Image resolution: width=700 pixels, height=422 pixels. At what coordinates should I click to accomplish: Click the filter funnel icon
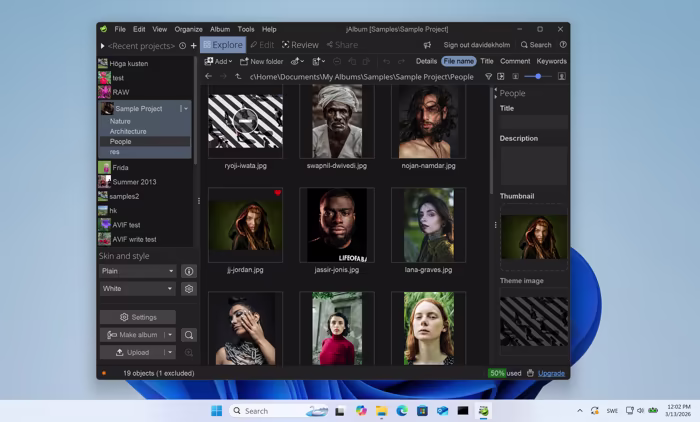(488, 76)
